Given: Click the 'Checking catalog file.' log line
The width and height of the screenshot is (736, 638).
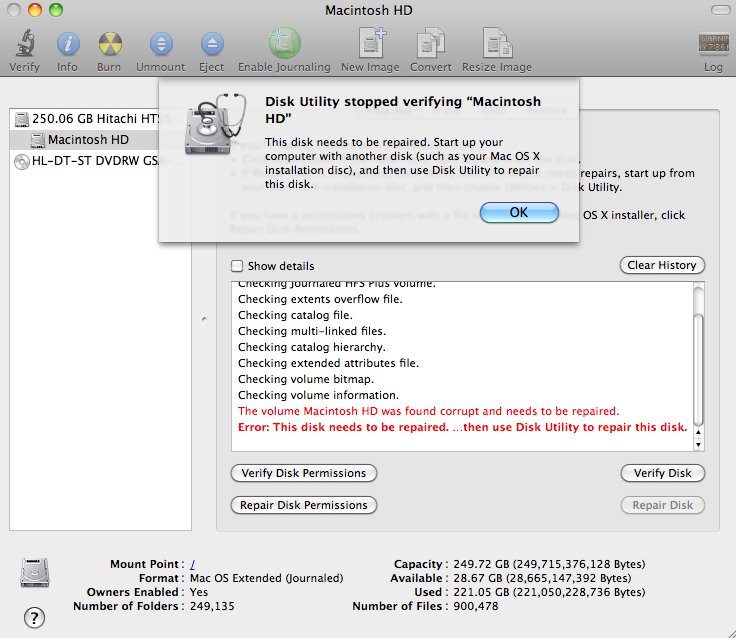Looking at the screenshot, I should pos(295,315).
